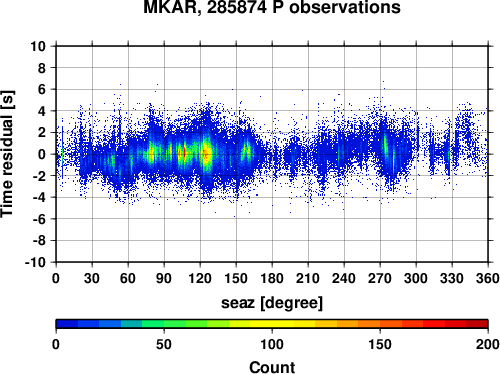Screen dimensions: 500x374
Task: Click the green colorbar segment near 50
Action: (164, 324)
